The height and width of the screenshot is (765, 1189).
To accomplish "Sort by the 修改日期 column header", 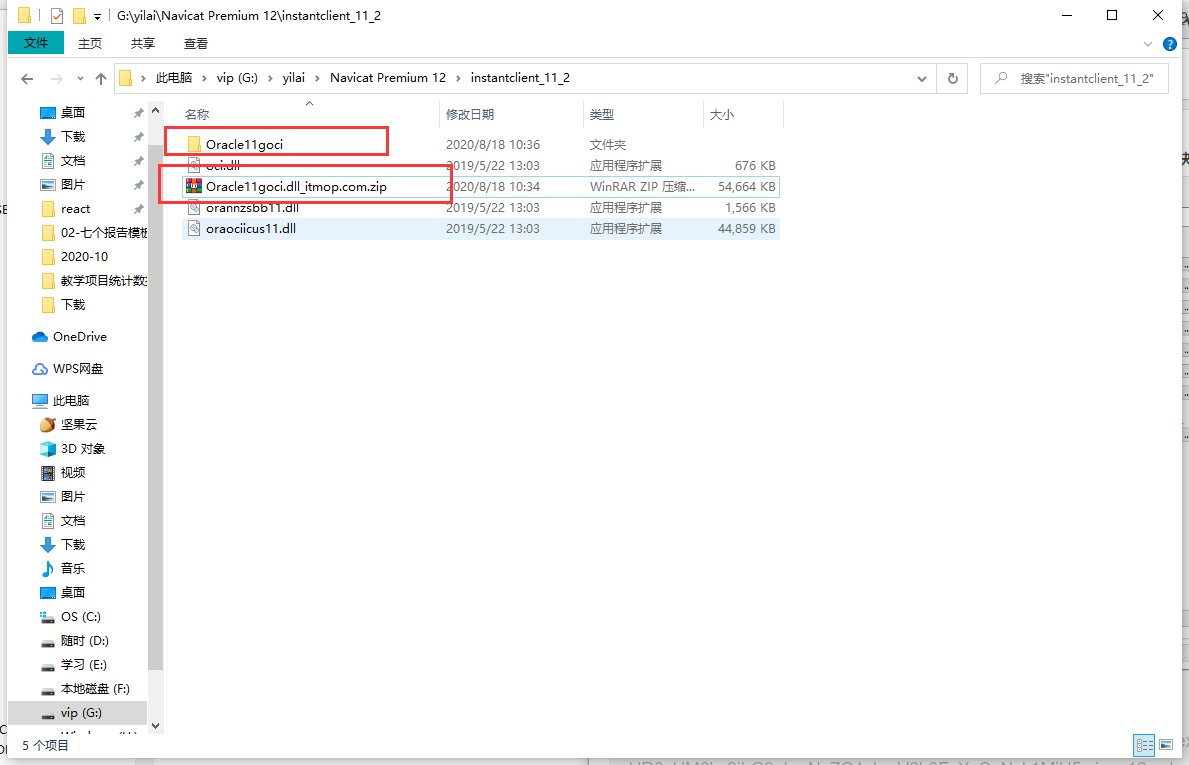I will (470, 114).
